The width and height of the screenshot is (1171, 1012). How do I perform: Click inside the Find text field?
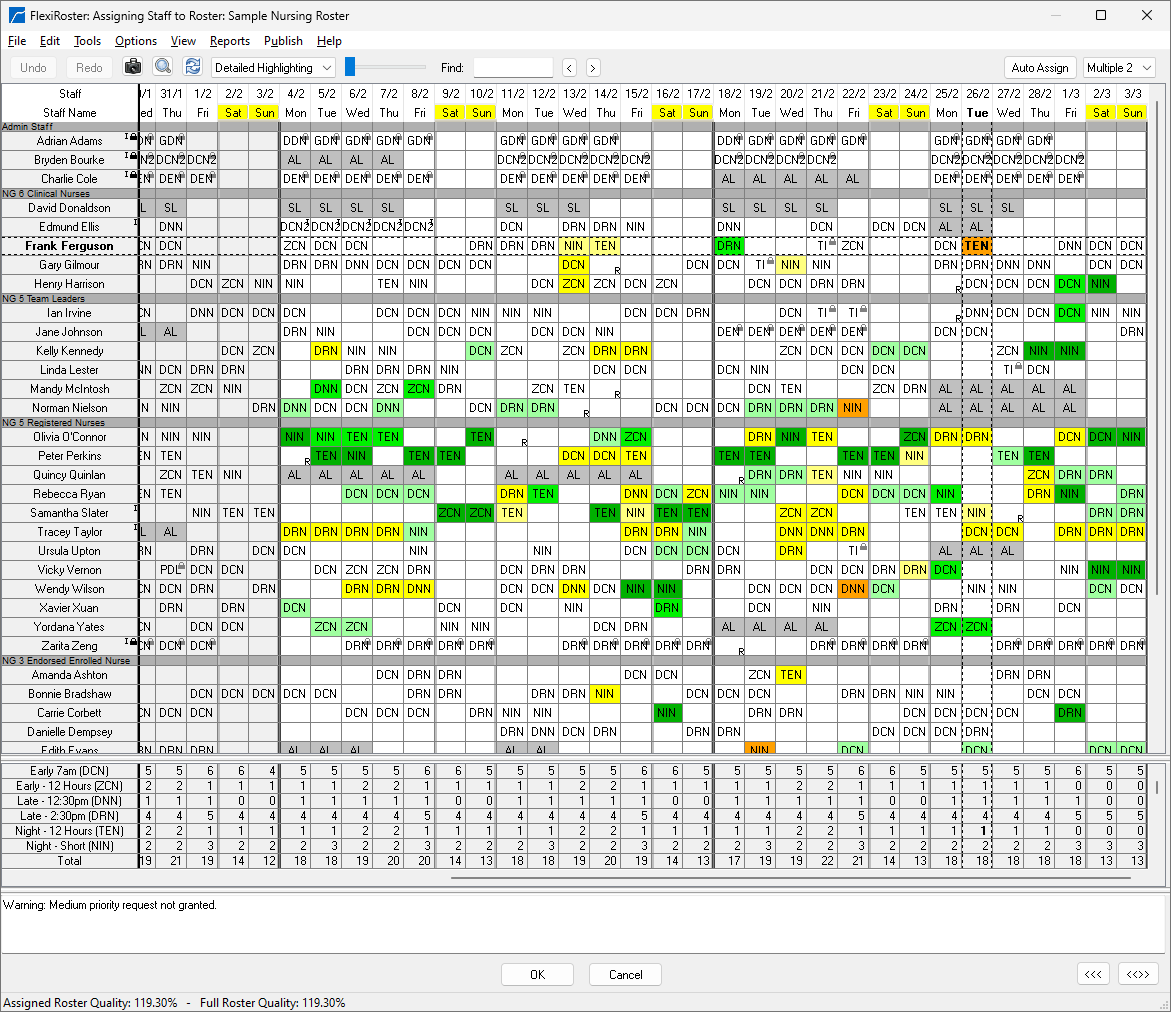pos(512,68)
